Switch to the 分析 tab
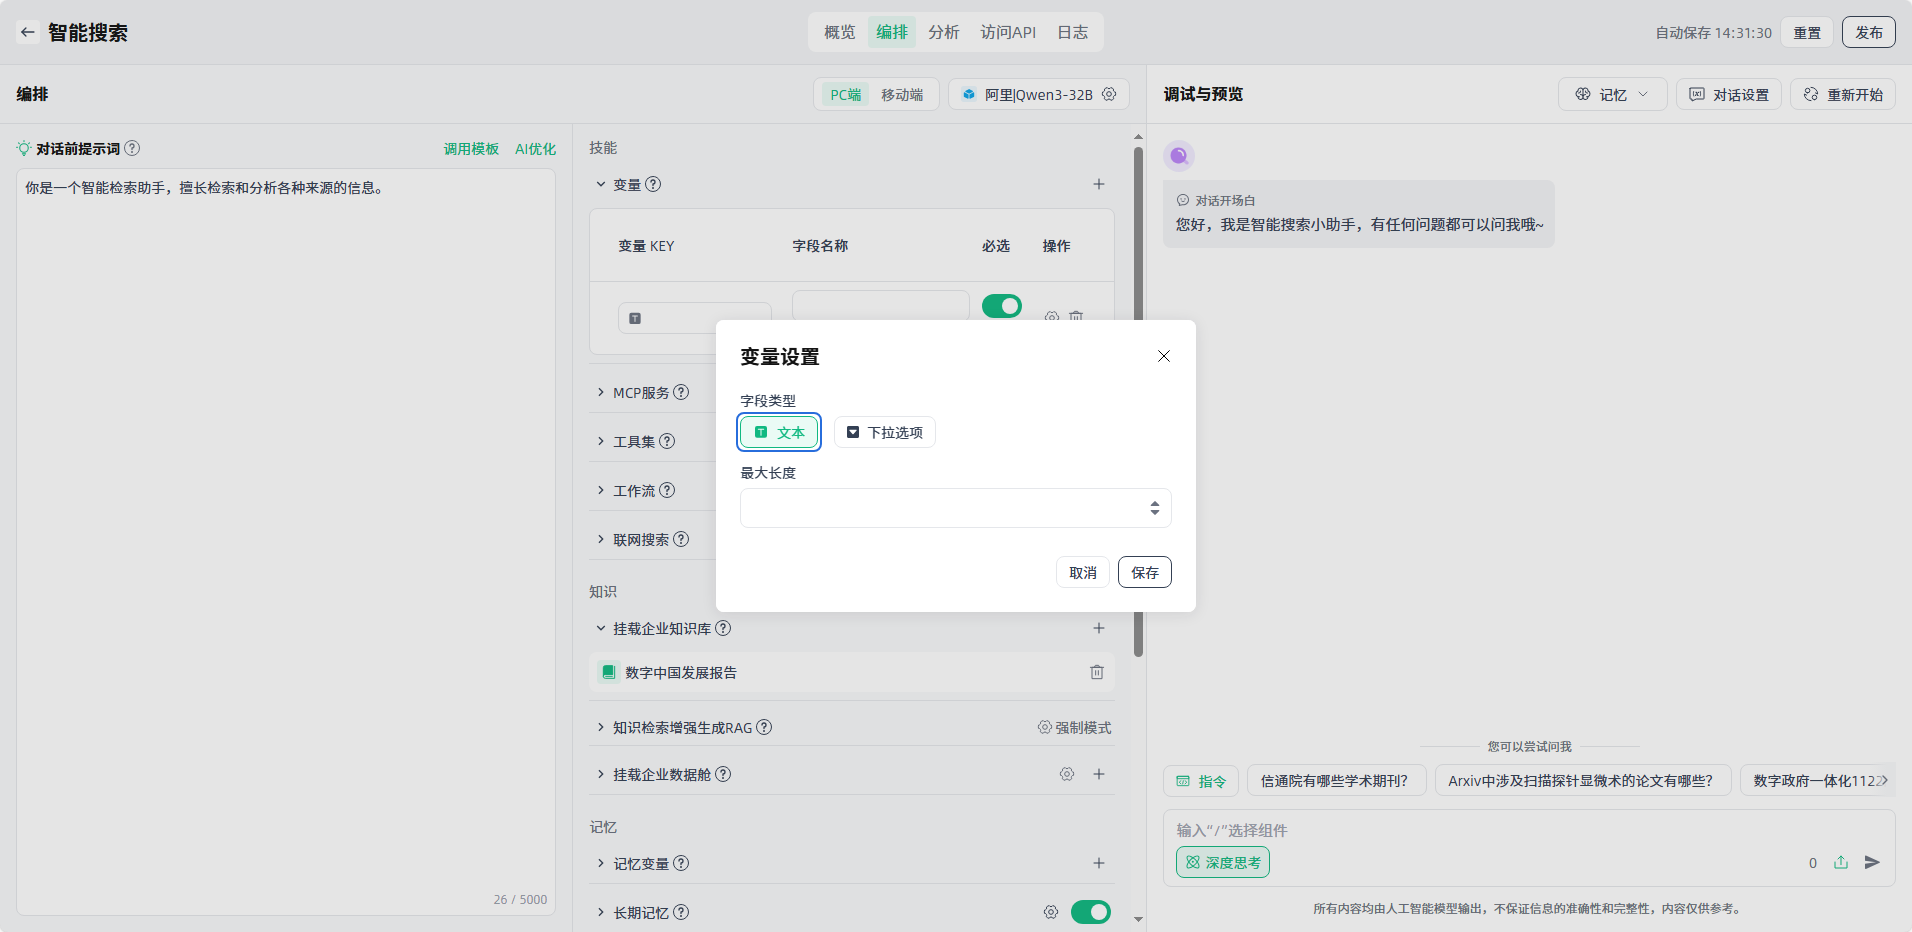This screenshot has width=1912, height=932. click(x=943, y=32)
